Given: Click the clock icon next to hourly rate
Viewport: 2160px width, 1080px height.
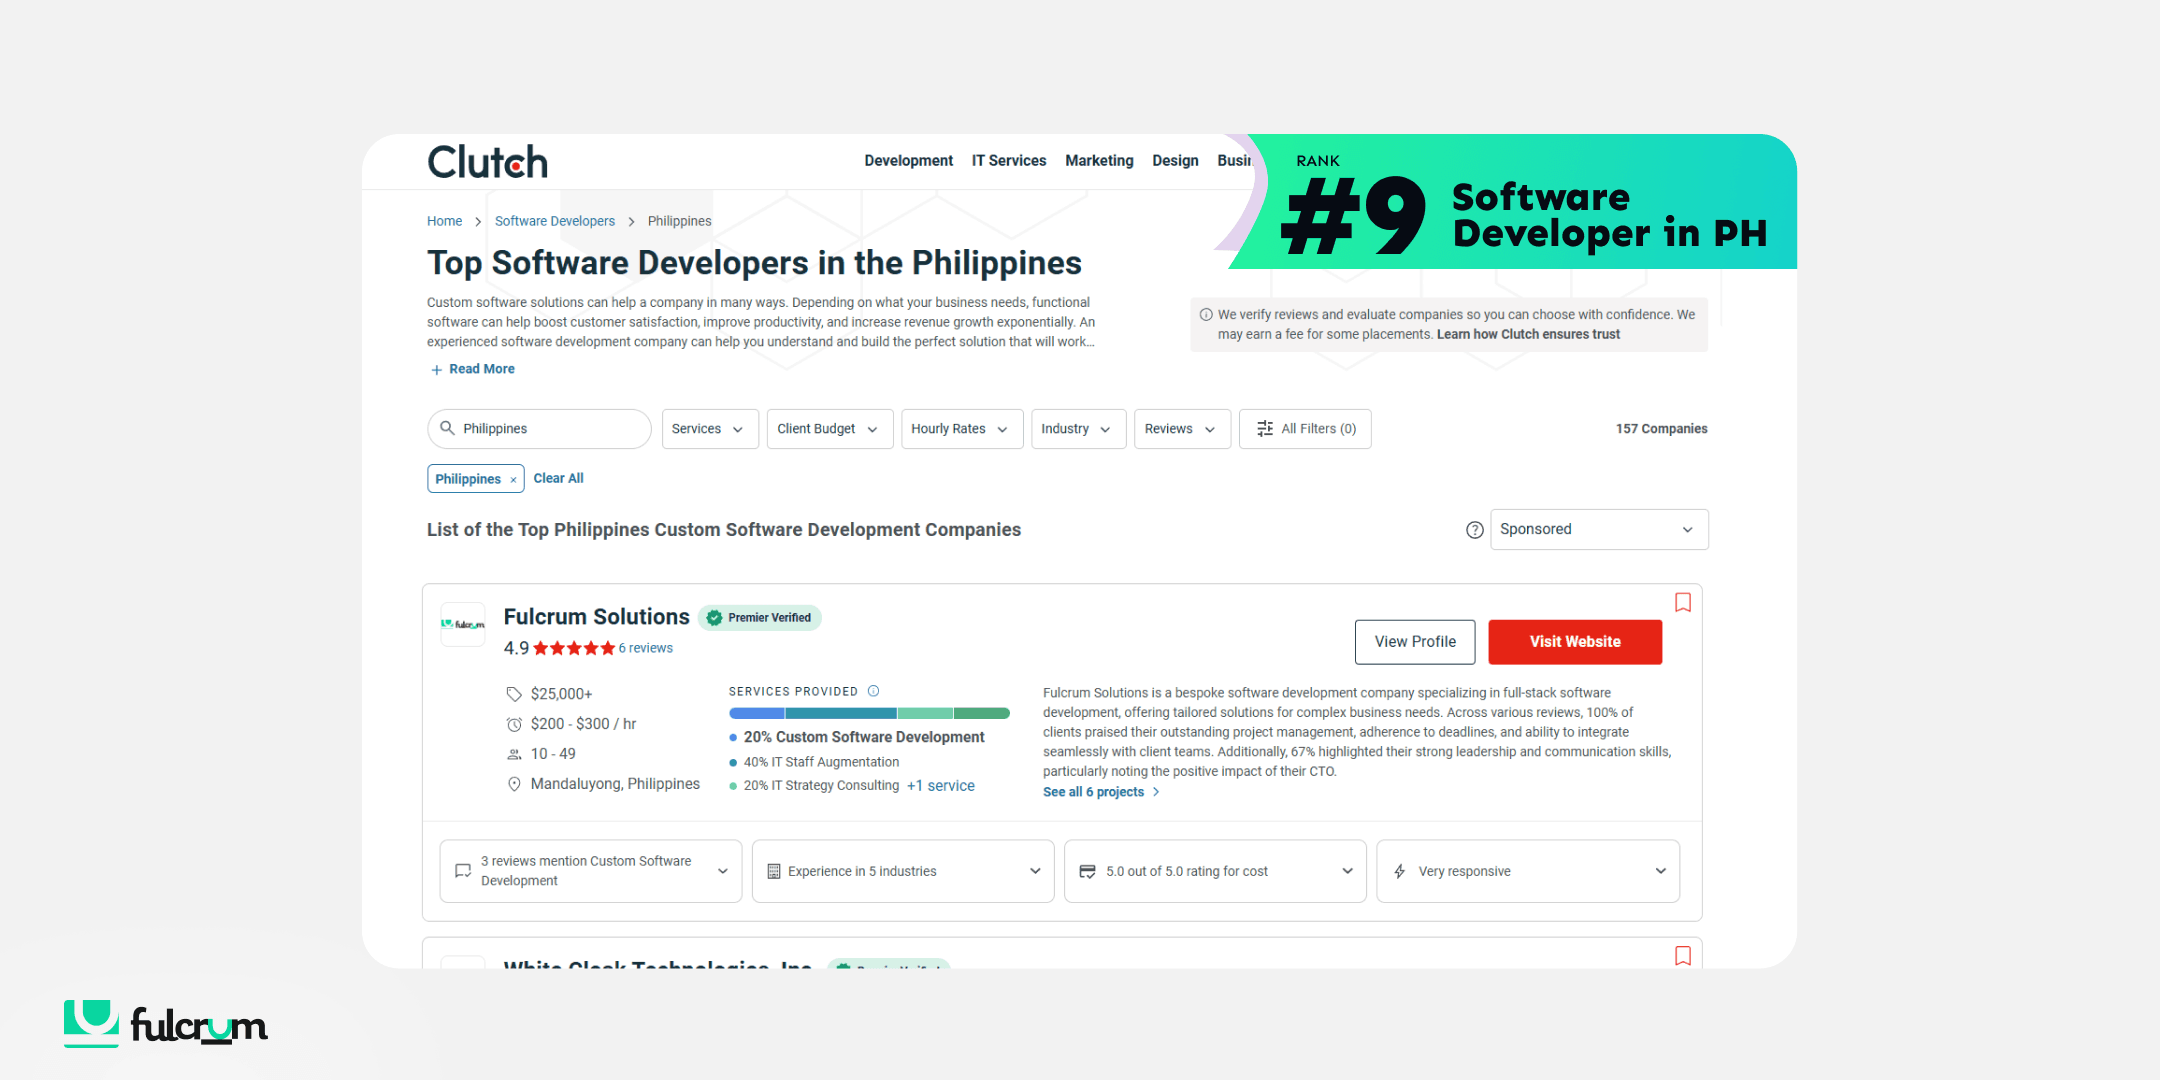Looking at the screenshot, I should pyautogui.click(x=514, y=724).
